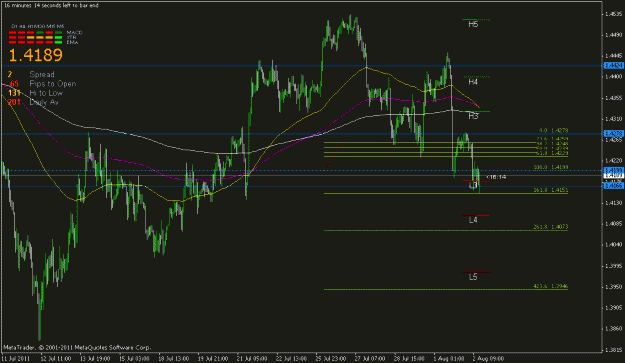Click the '11 Jul 2011' time axis label
The width and height of the screenshot is (625, 363).
[15, 359]
